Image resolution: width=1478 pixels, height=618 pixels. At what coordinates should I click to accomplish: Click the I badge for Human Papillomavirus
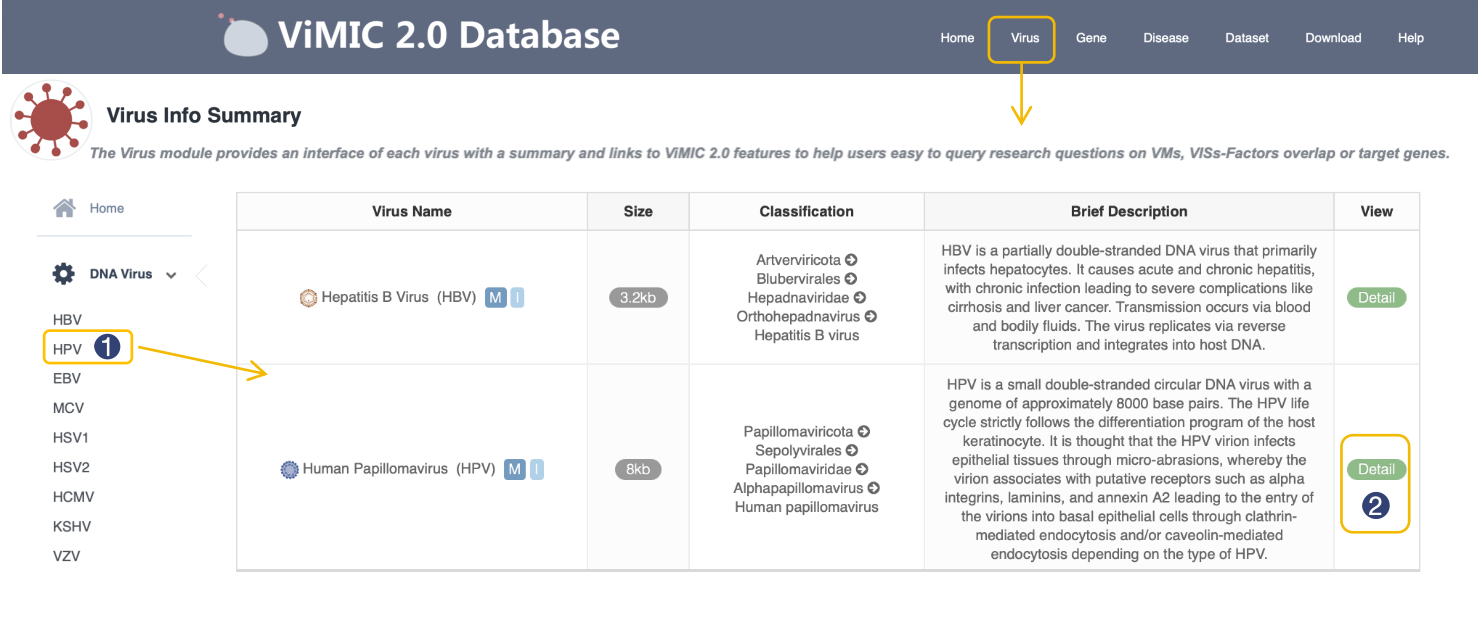[x=536, y=469]
